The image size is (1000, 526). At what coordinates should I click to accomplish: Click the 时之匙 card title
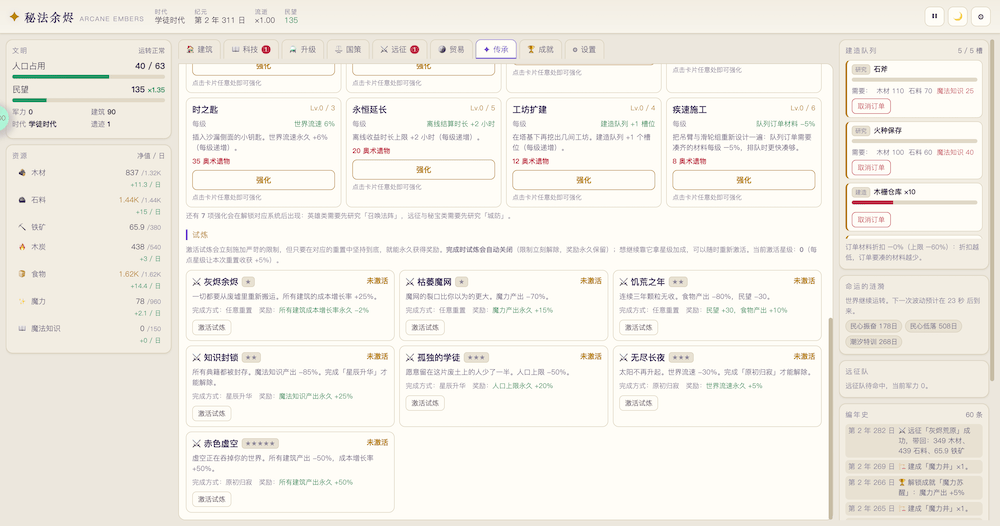click(x=205, y=110)
